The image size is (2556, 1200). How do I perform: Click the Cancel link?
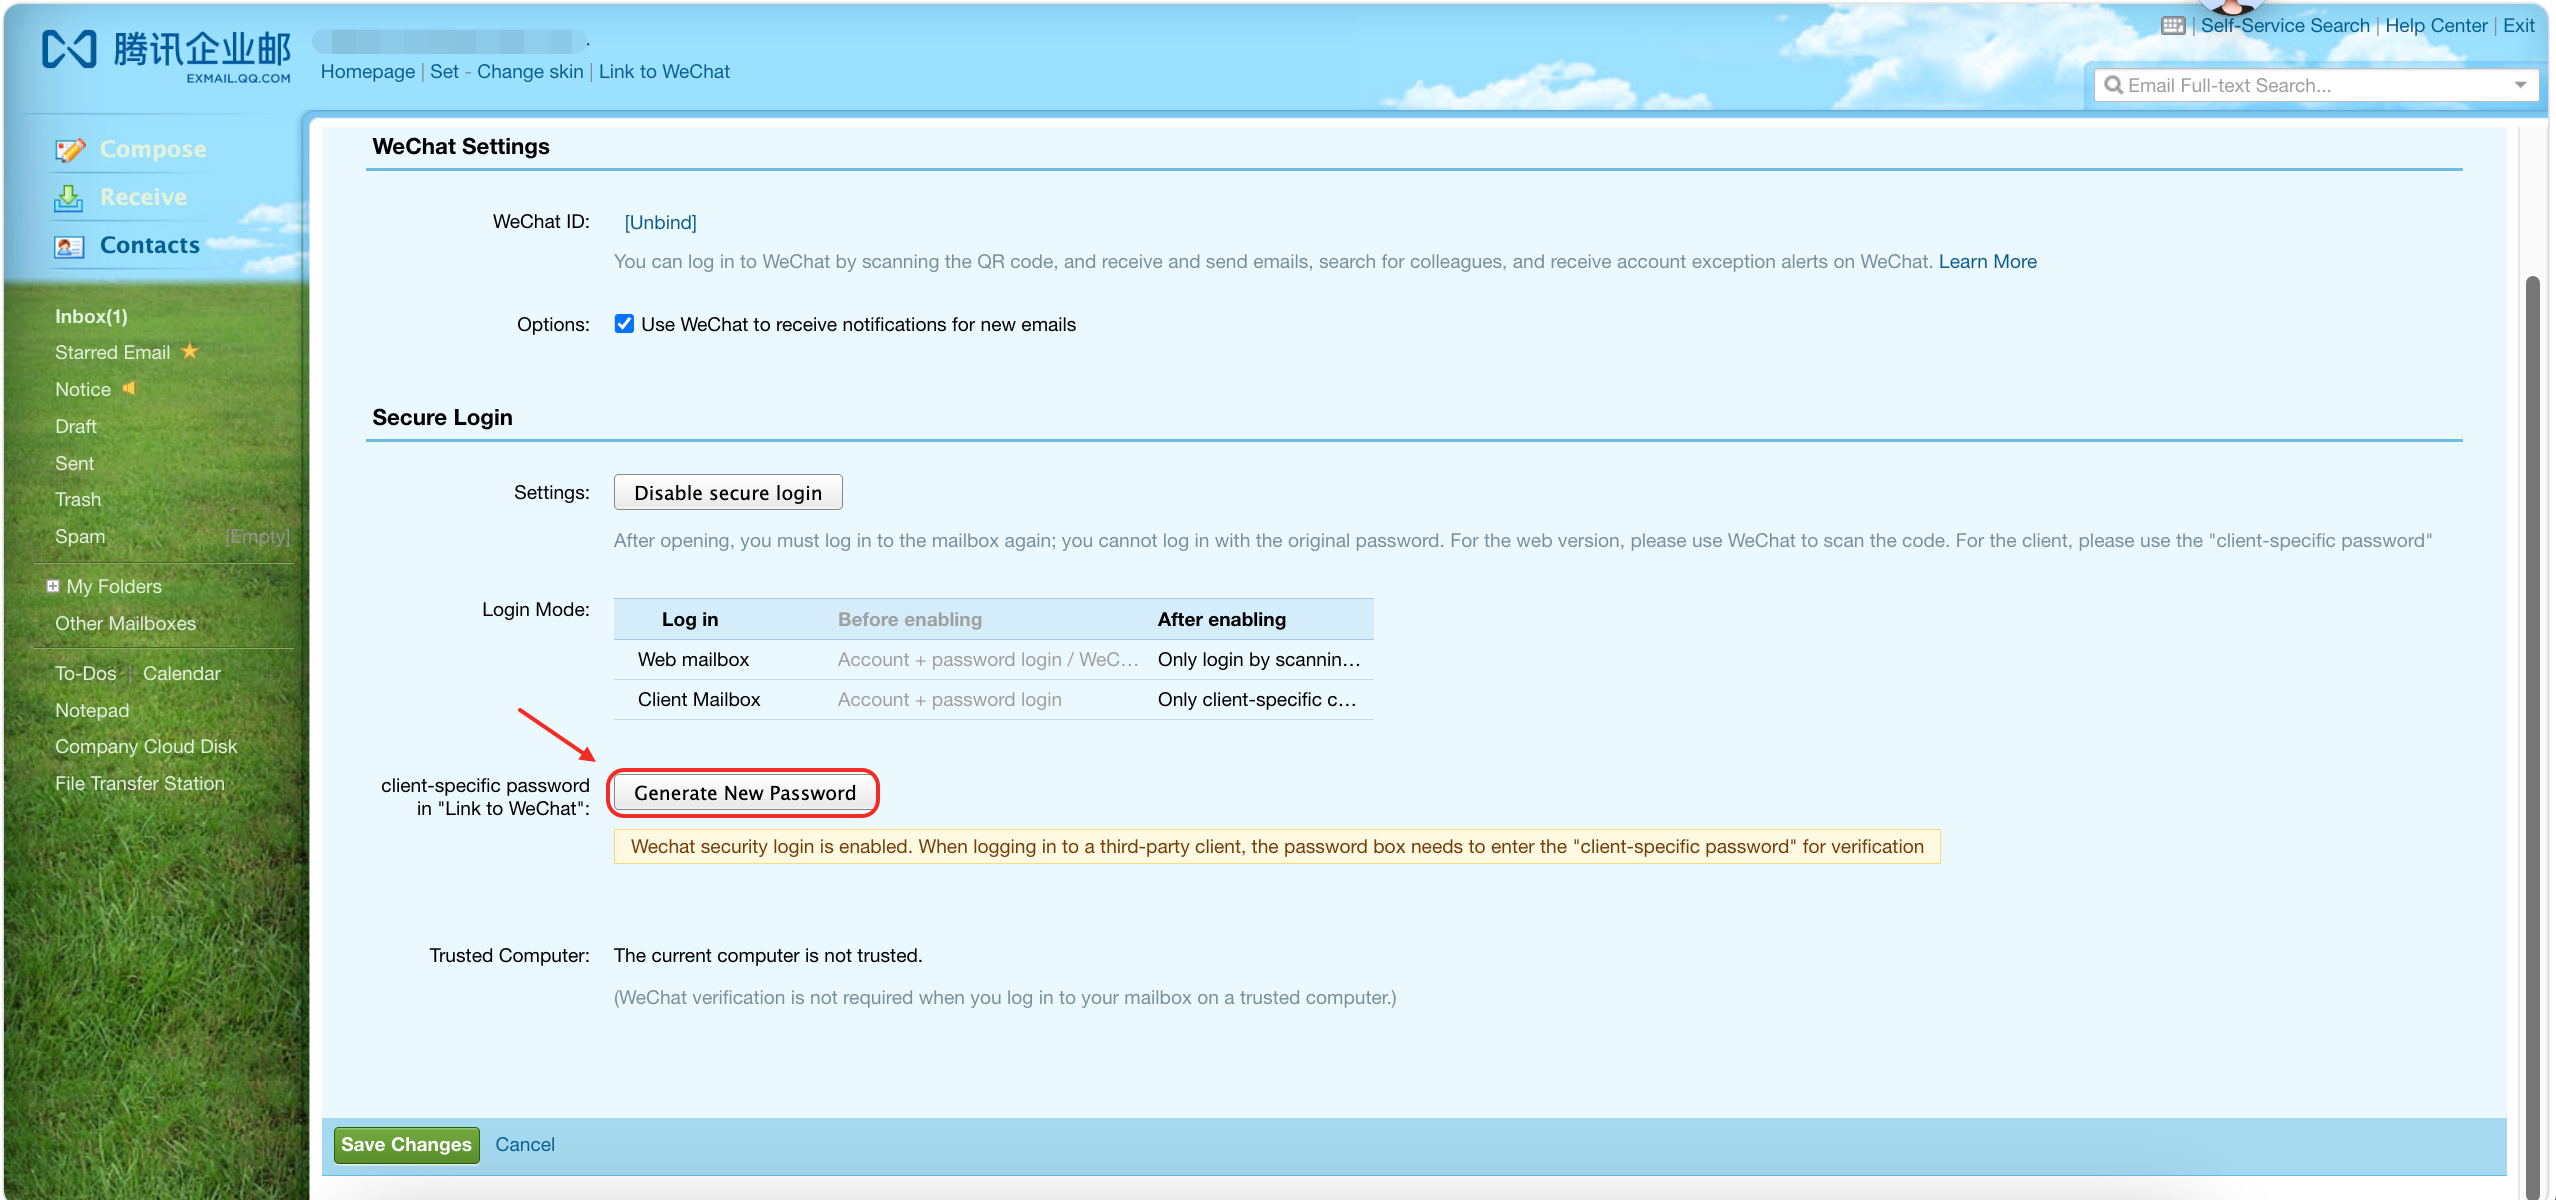point(524,1144)
